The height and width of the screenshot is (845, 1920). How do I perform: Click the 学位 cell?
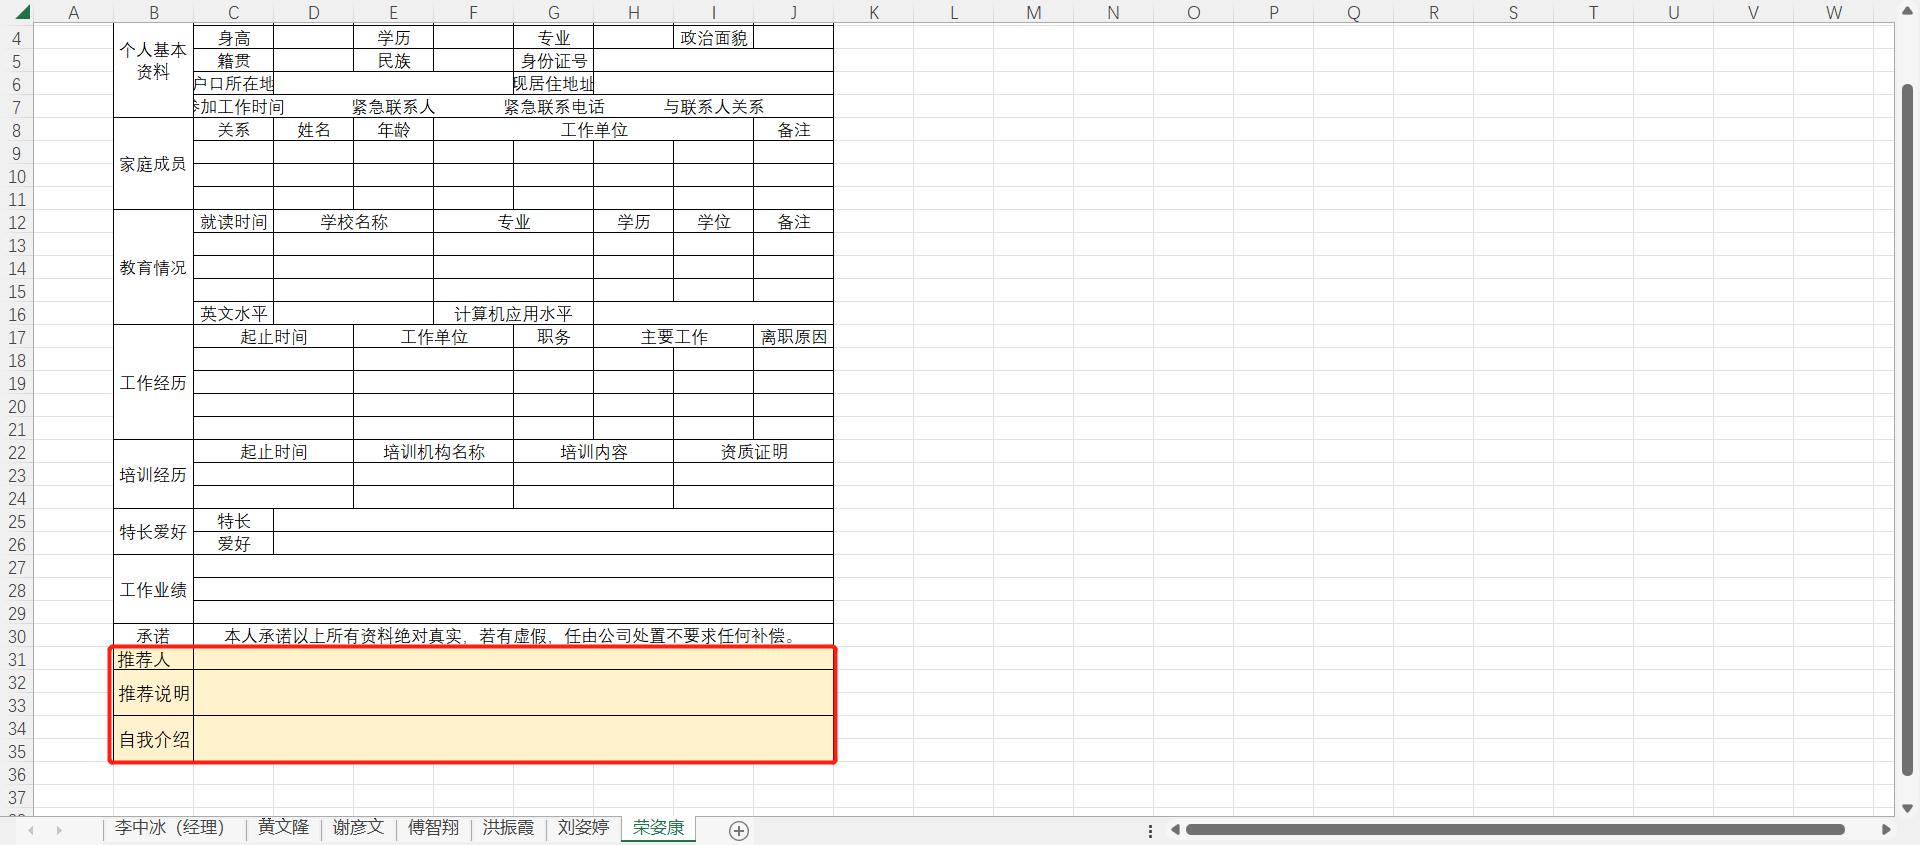point(713,222)
